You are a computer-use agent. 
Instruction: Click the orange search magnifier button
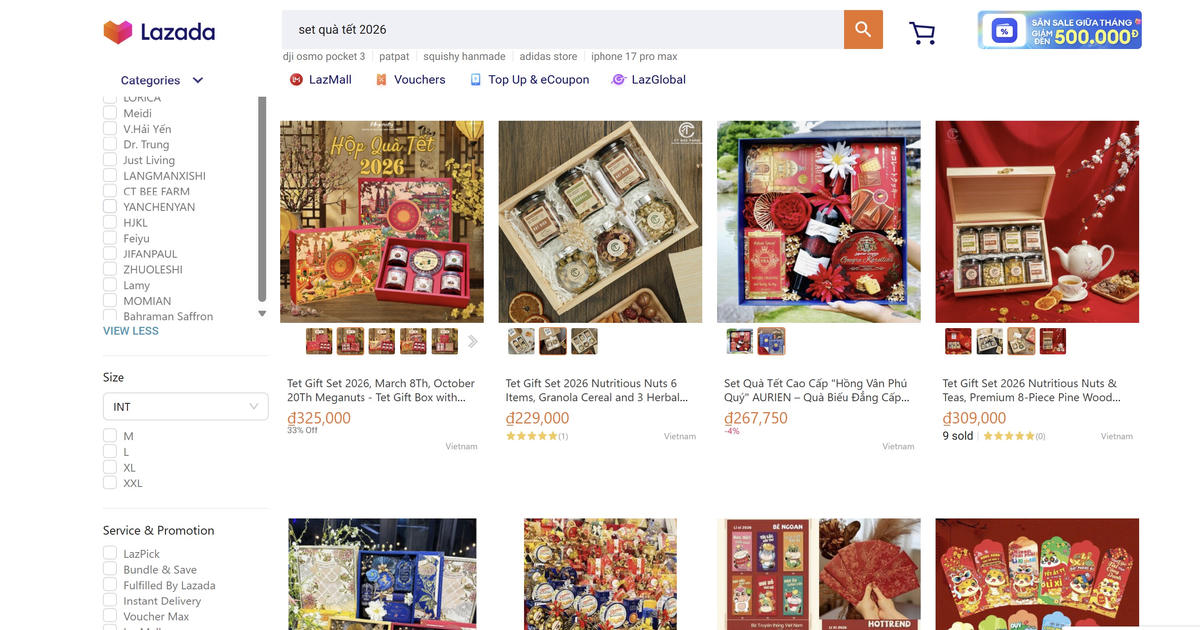863,29
